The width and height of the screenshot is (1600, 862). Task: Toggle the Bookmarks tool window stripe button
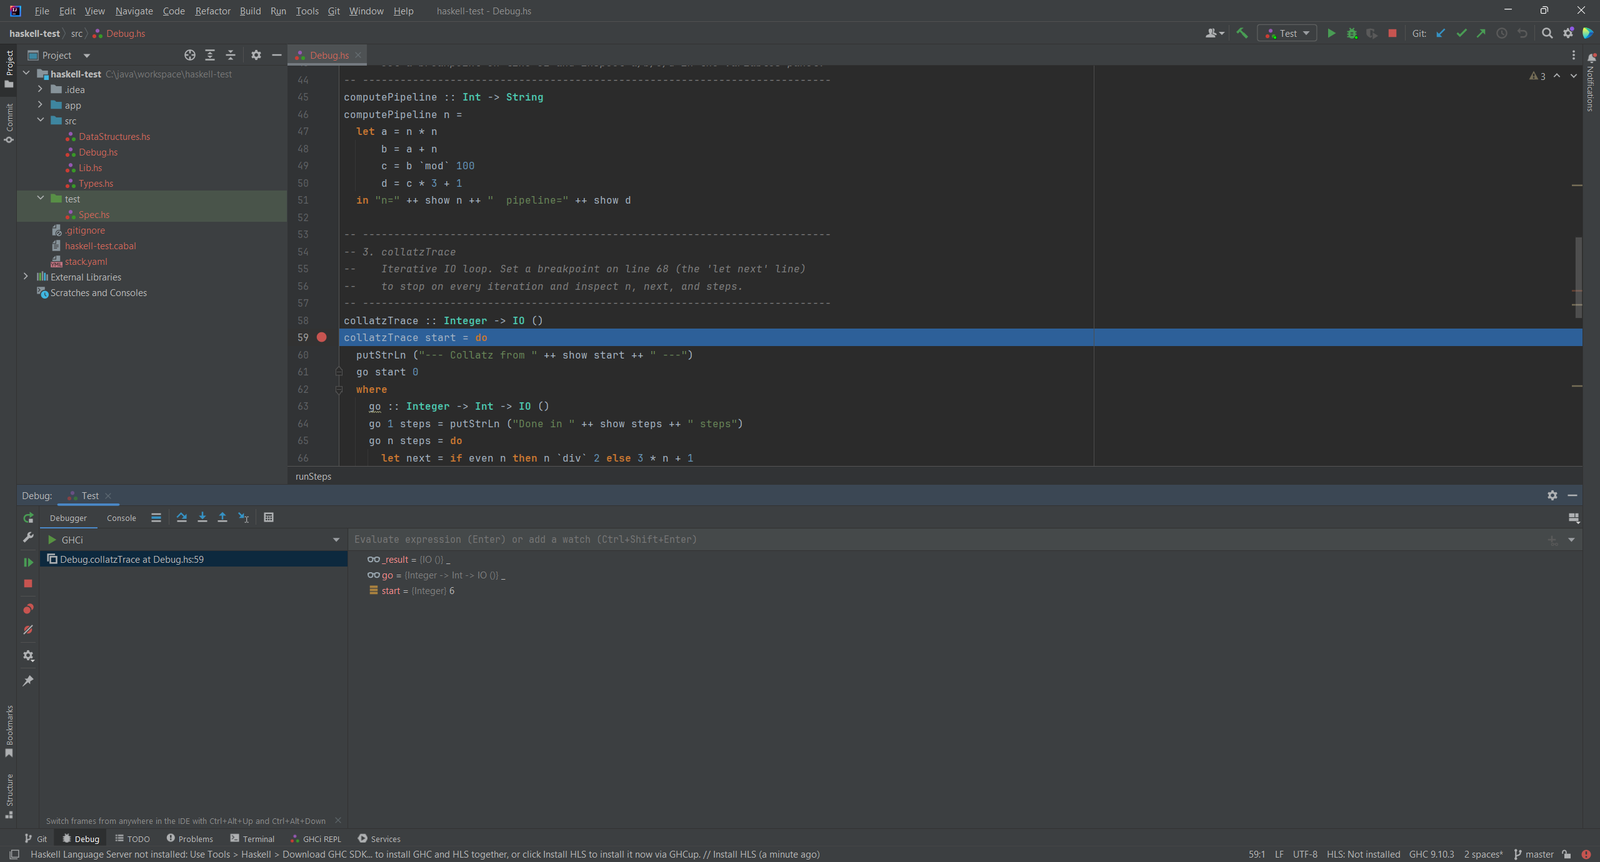[x=9, y=731]
